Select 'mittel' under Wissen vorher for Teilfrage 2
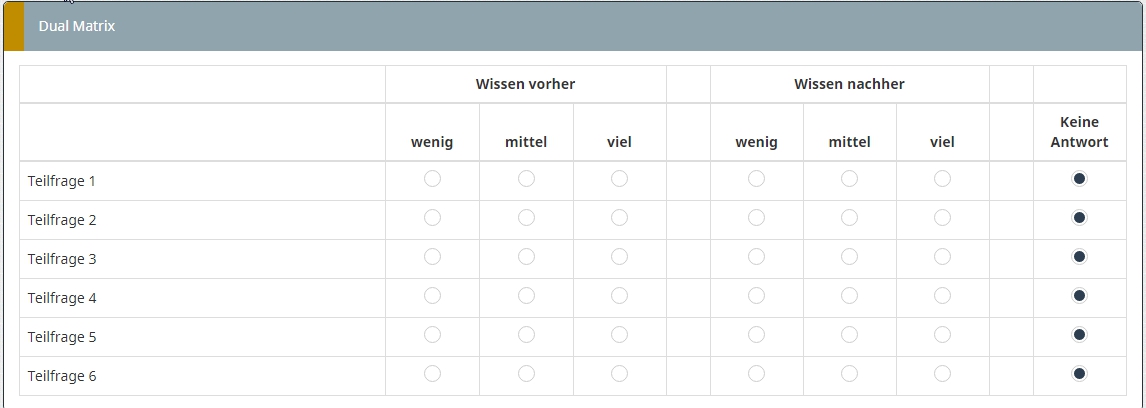This screenshot has height=408, width=1146. (x=525, y=217)
